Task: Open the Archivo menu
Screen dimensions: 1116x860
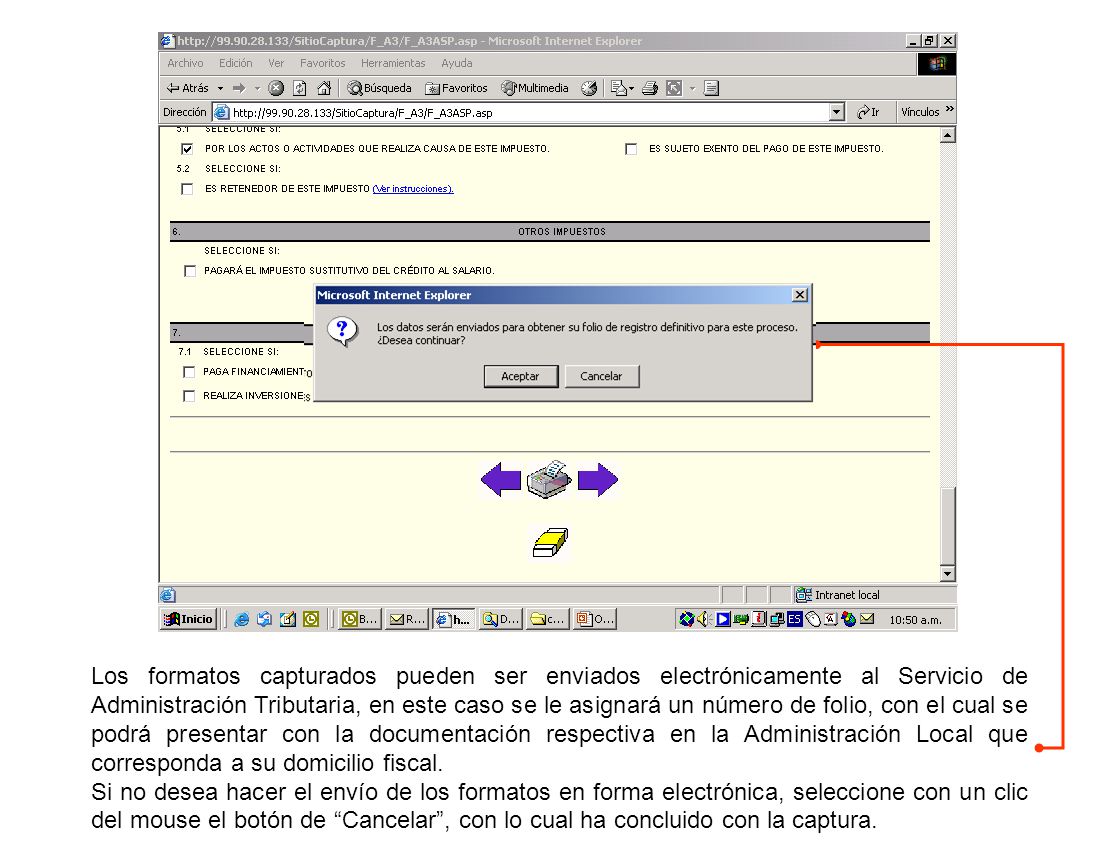Action: coord(185,63)
